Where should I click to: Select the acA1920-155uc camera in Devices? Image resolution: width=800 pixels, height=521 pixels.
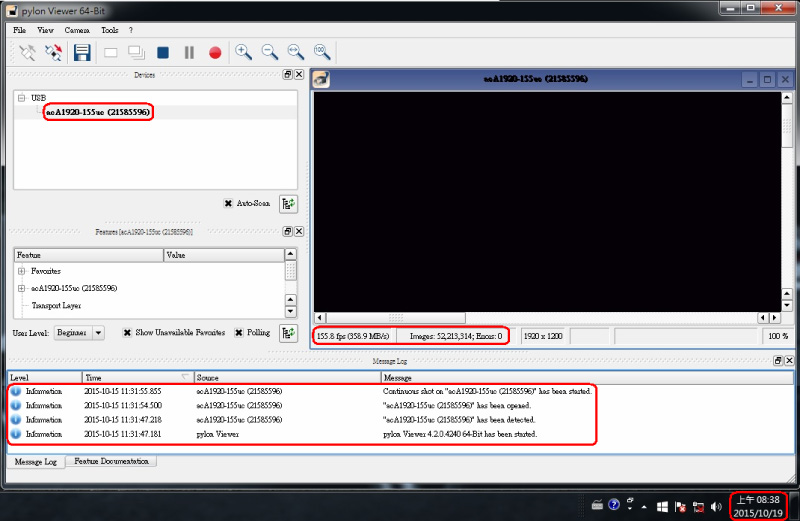(x=97, y=112)
